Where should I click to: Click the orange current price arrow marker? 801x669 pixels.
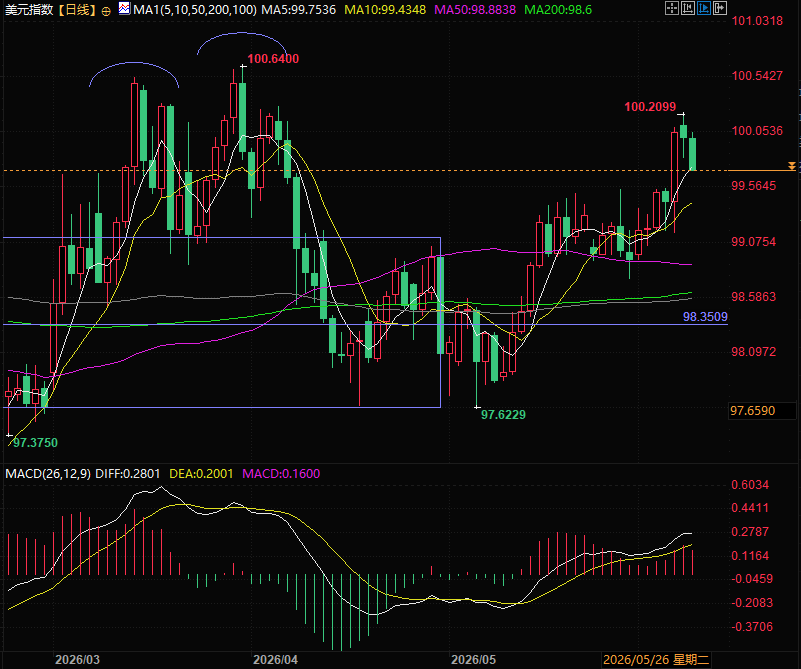(791, 166)
